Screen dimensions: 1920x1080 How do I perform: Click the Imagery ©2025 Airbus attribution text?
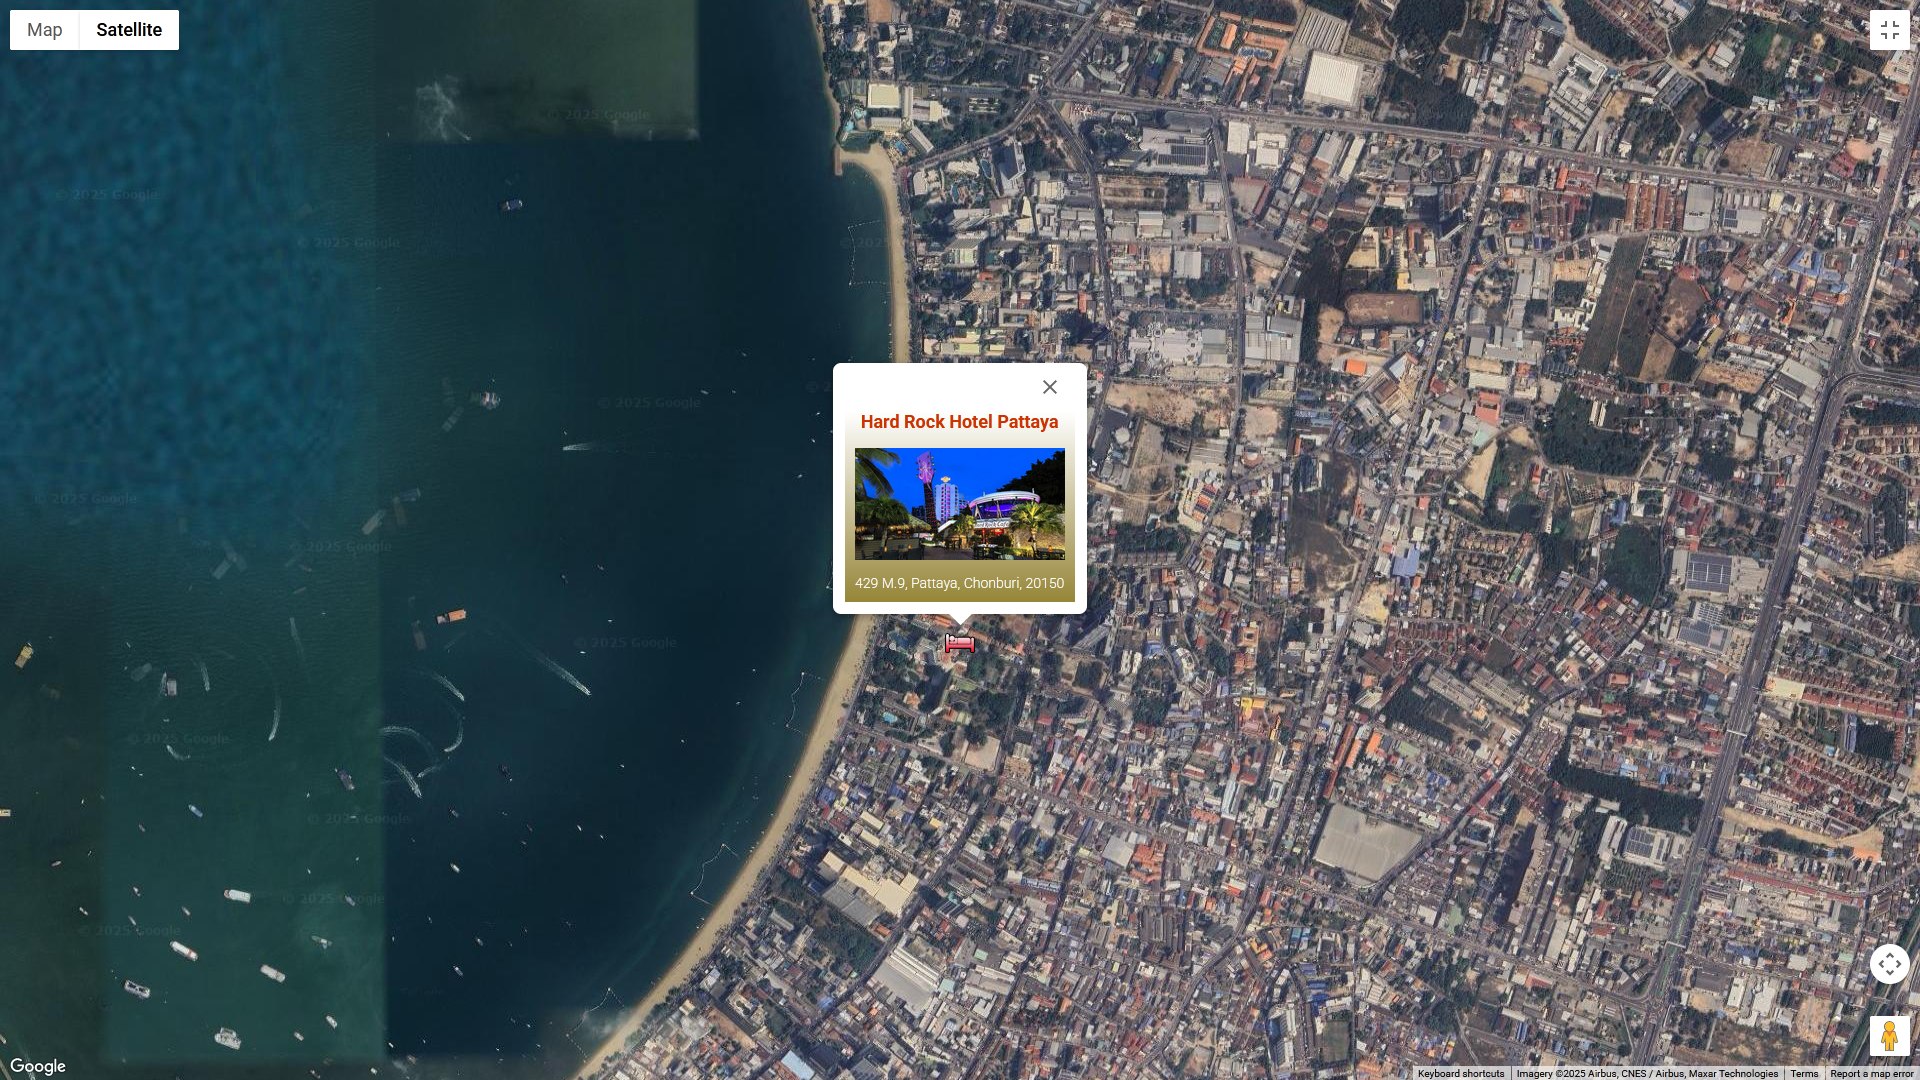1646,1073
